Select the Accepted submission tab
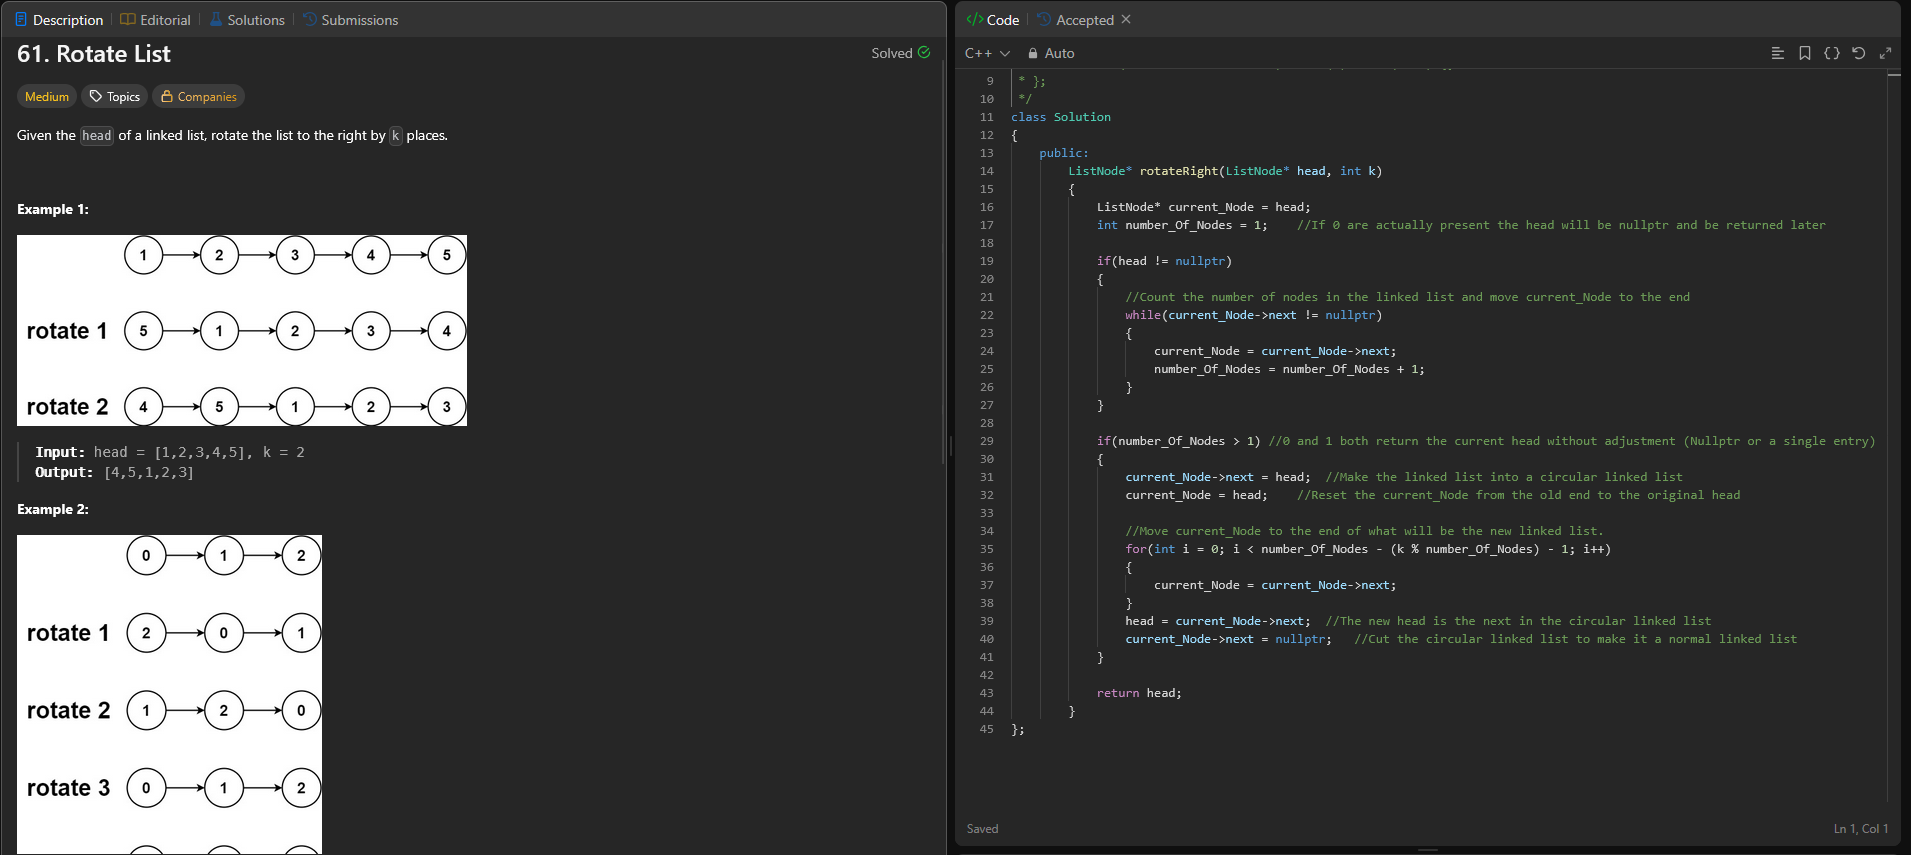The image size is (1911, 855). tap(1084, 20)
